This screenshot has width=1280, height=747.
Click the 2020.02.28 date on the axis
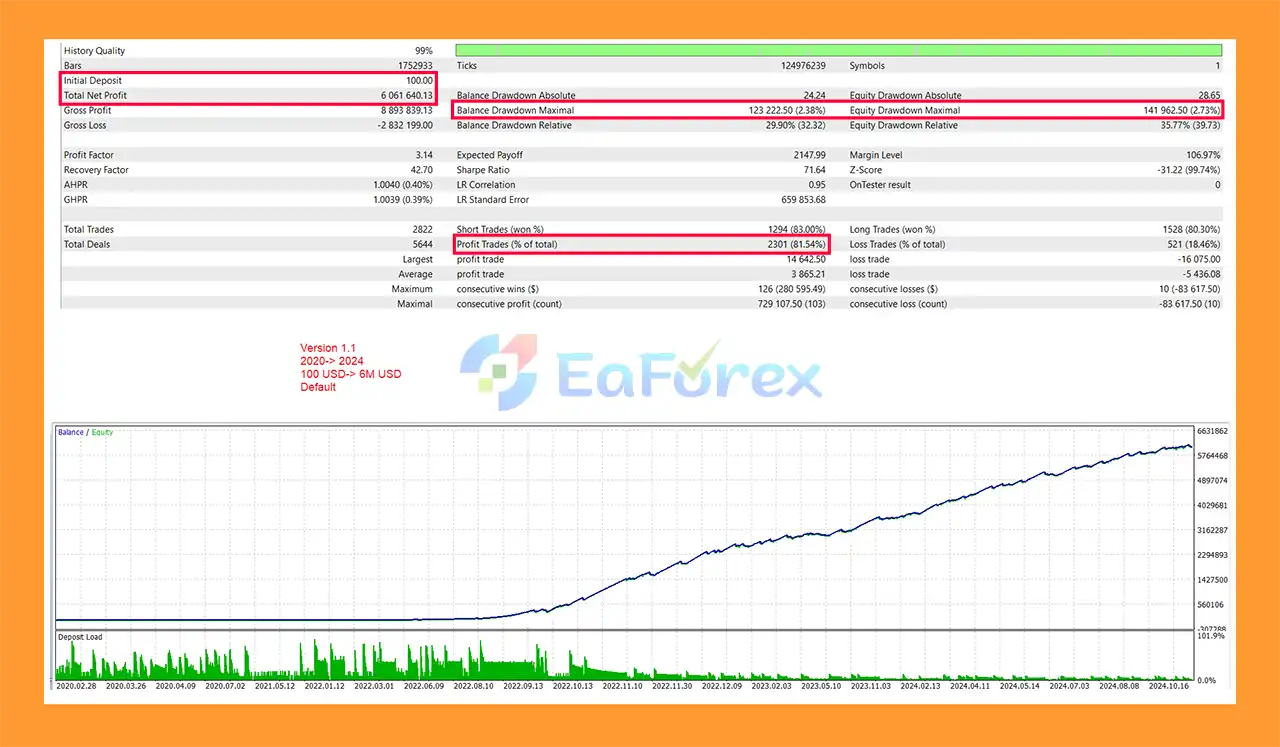(77, 687)
